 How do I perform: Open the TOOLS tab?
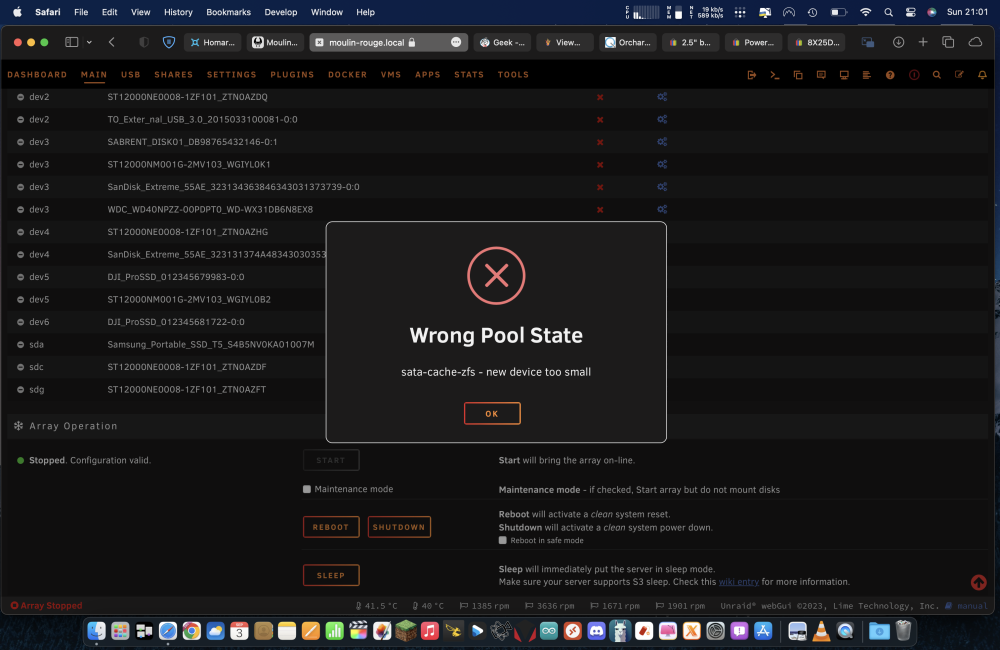pos(513,75)
